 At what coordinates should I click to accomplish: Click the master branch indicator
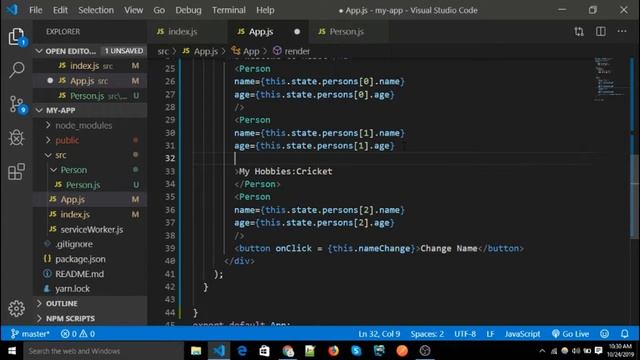[30, 334]
